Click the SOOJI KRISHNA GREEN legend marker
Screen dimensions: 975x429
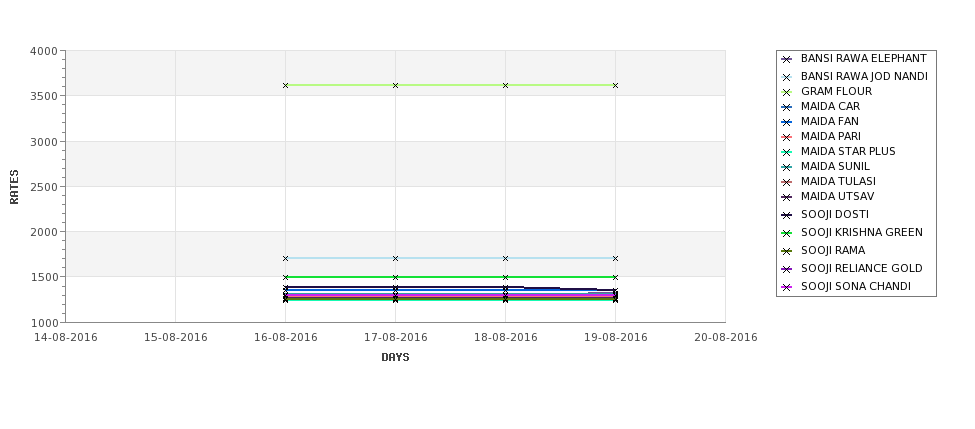click(x=787, y=233)
